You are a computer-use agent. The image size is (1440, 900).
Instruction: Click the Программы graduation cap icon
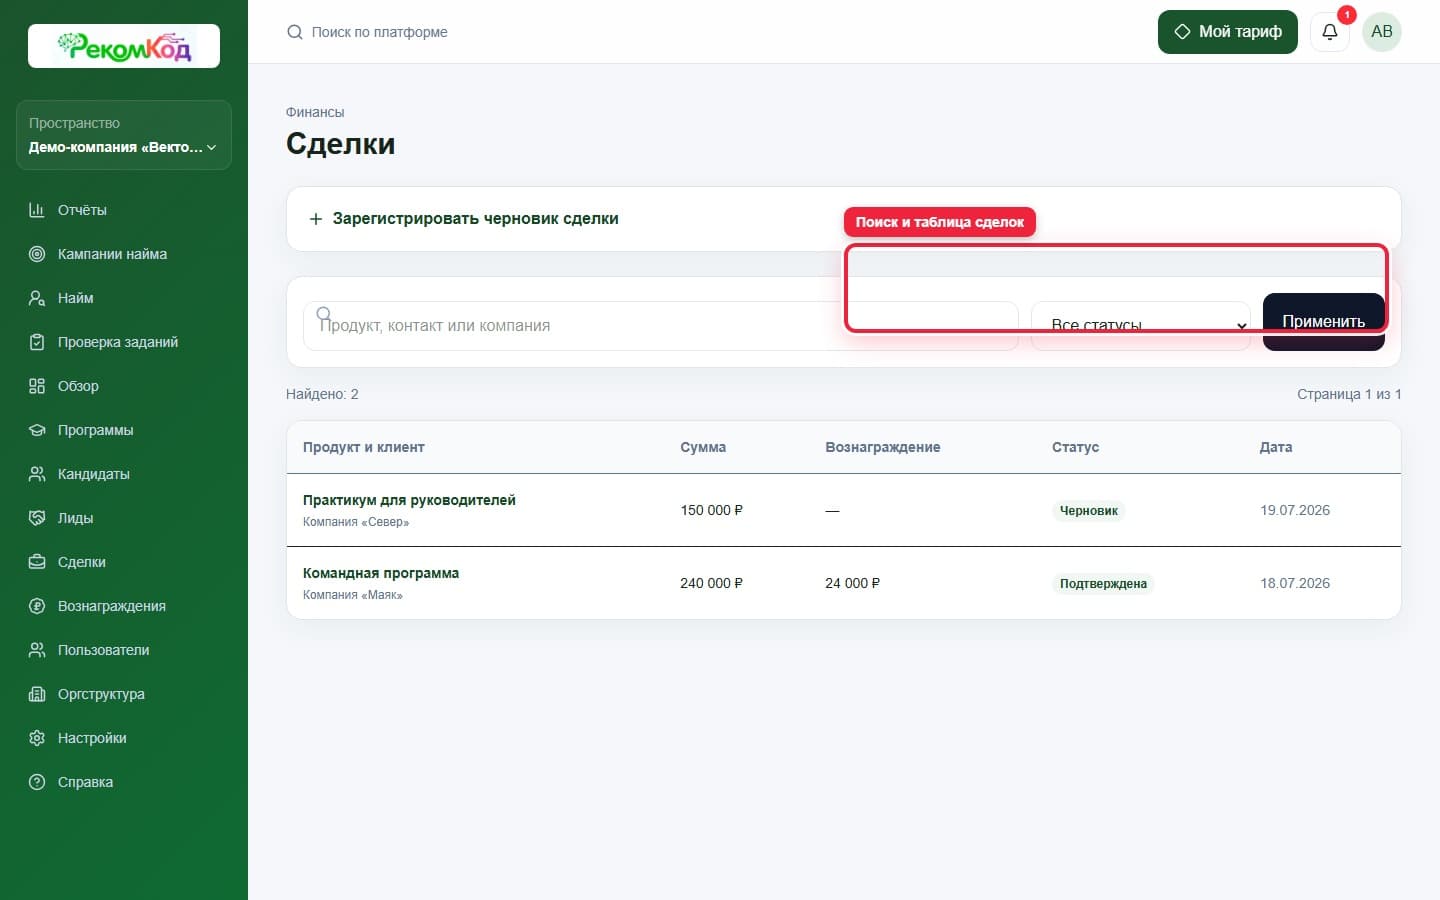click(x=37, y=430)
